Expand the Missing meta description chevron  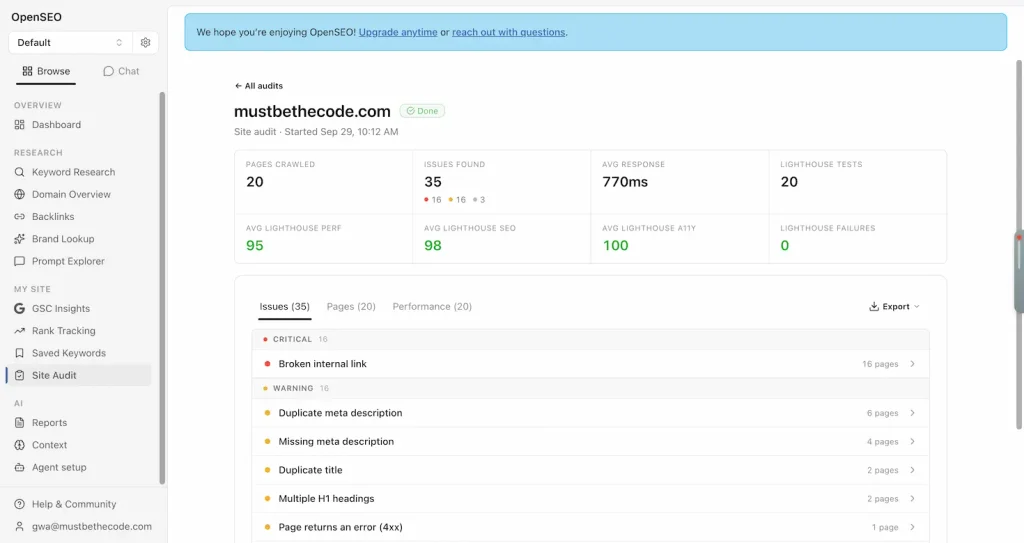[x=912, y=442]
